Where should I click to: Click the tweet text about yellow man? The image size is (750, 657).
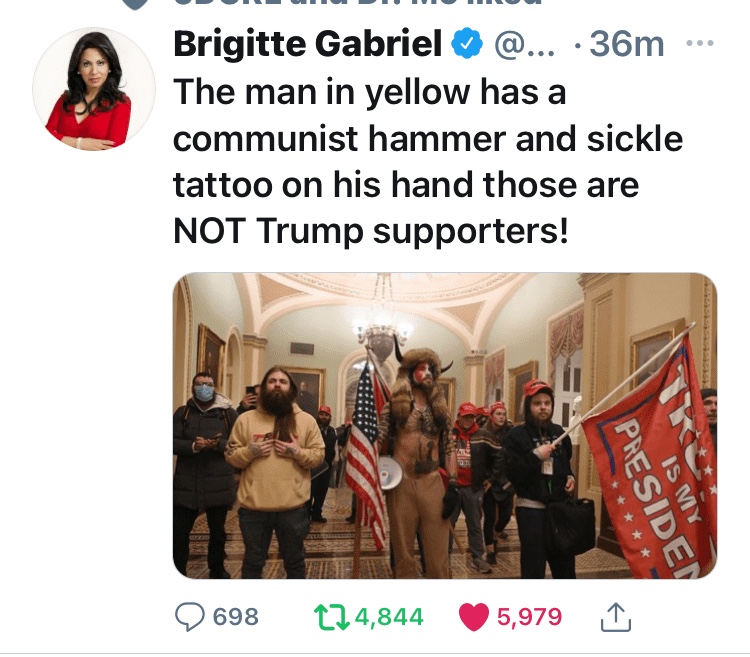pyautogui.click(x=428, y=161)
